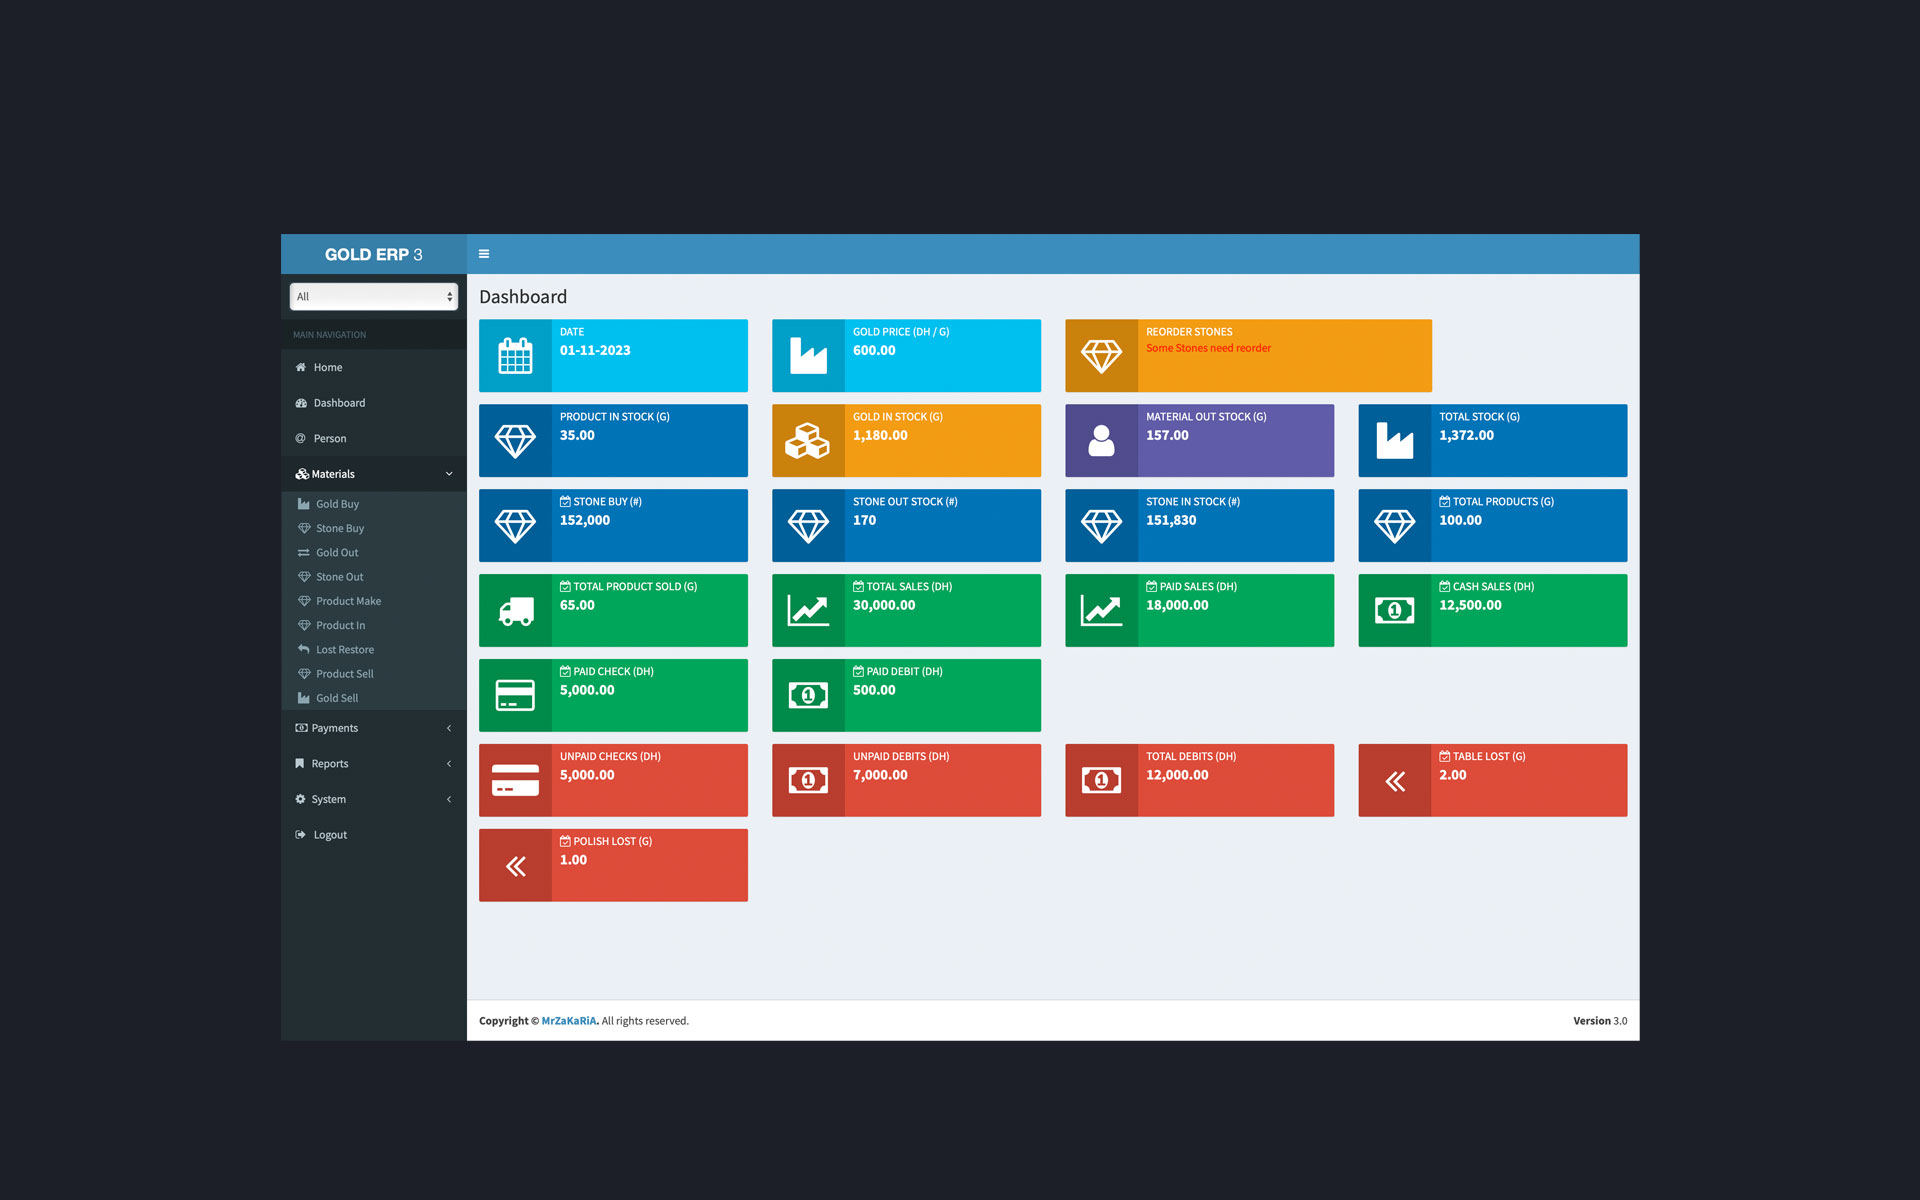Open the sidebar menu toggle in the top bar

(x=484, y=254)
